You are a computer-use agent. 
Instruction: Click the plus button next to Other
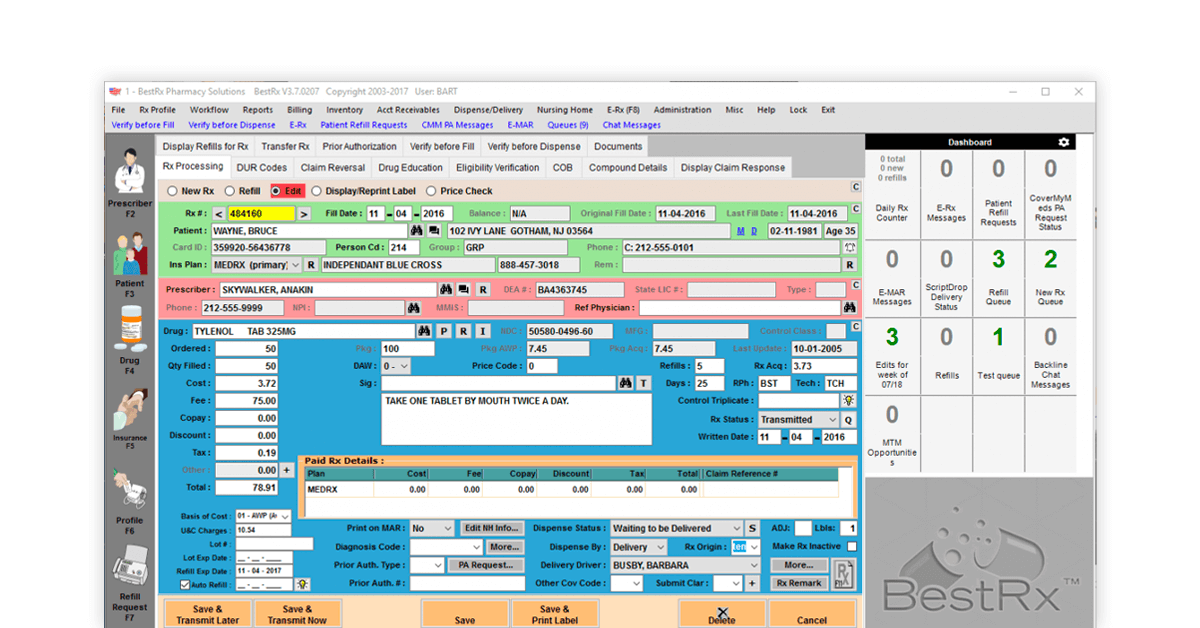pos(287,470)
